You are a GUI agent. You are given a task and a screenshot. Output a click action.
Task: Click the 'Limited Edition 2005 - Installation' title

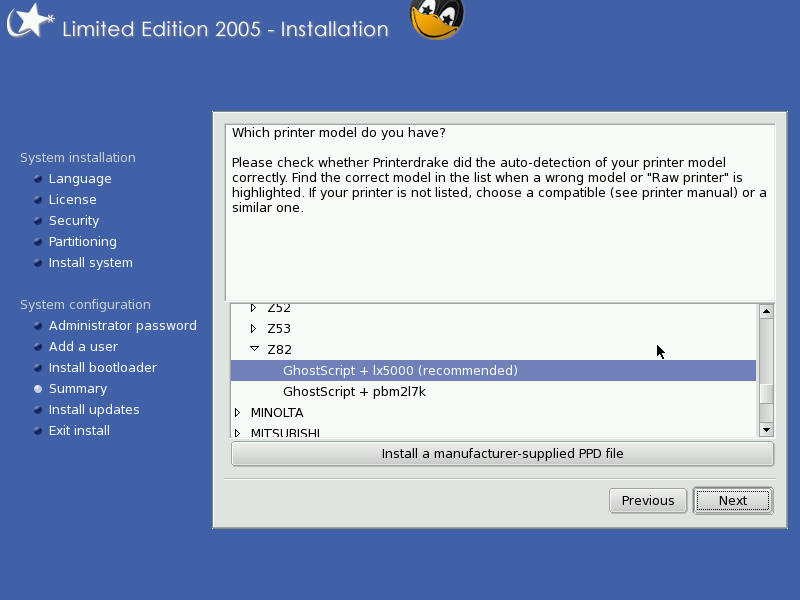225,29
